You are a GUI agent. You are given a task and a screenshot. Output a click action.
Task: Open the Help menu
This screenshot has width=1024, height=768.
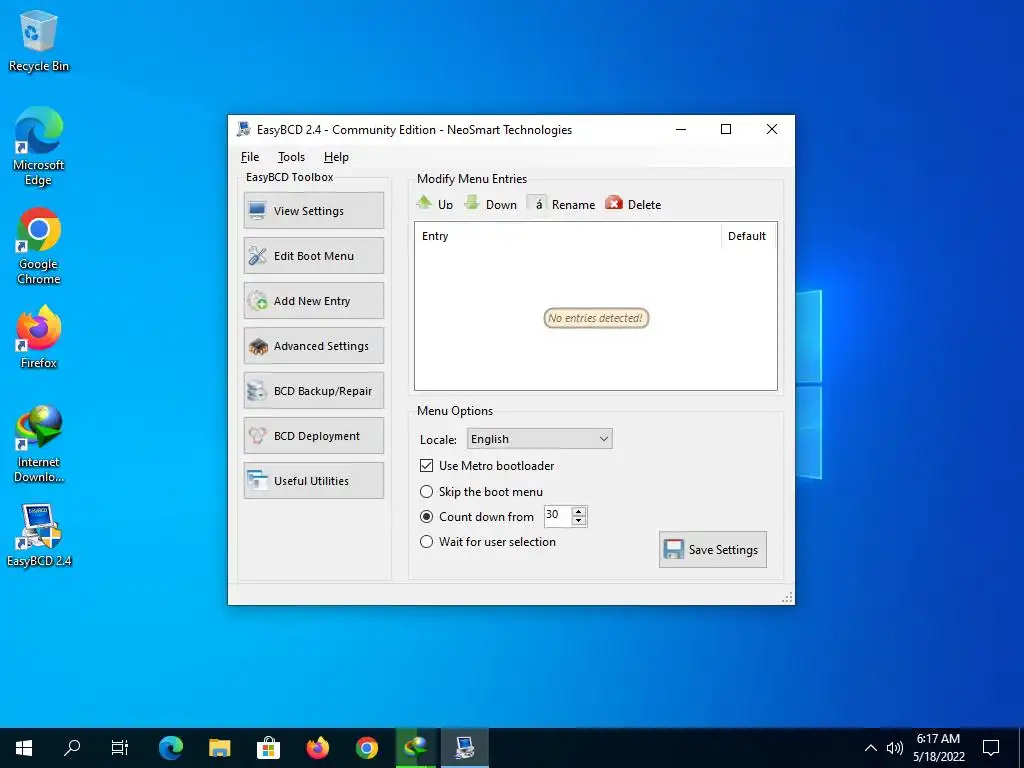tap(336, 157)
